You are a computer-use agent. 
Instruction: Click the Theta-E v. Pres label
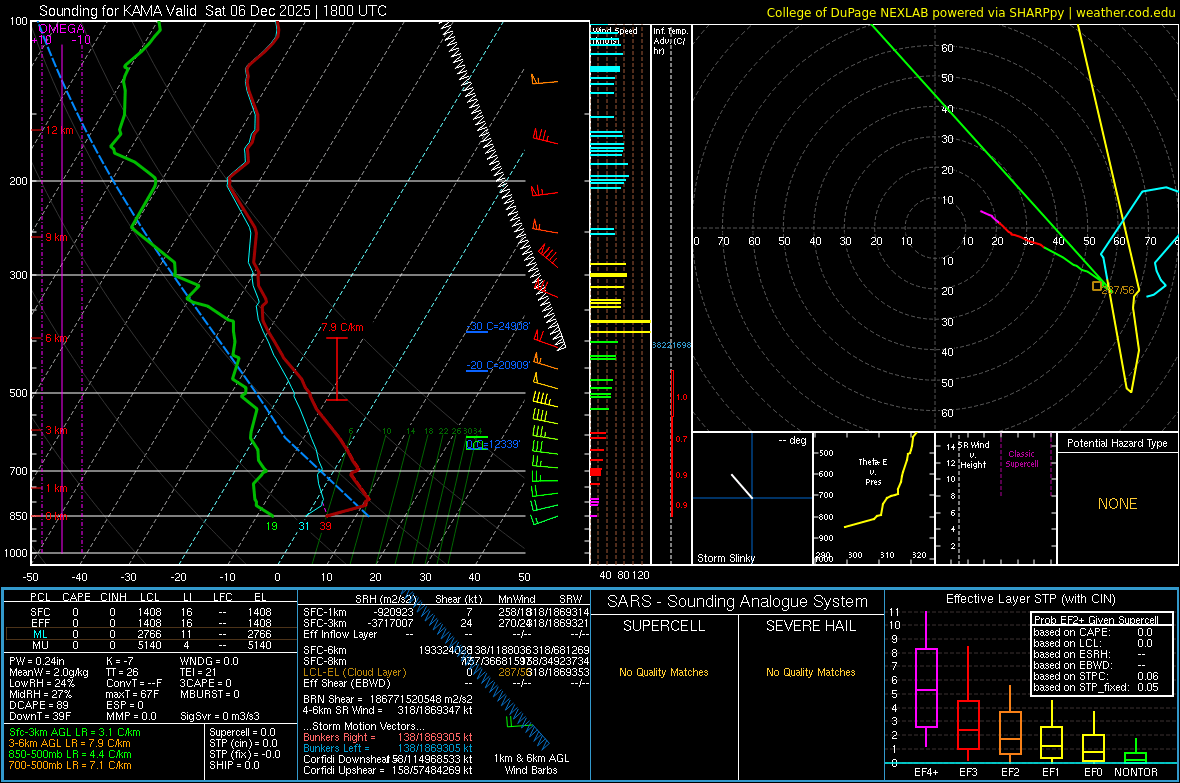tap(873, 471)
